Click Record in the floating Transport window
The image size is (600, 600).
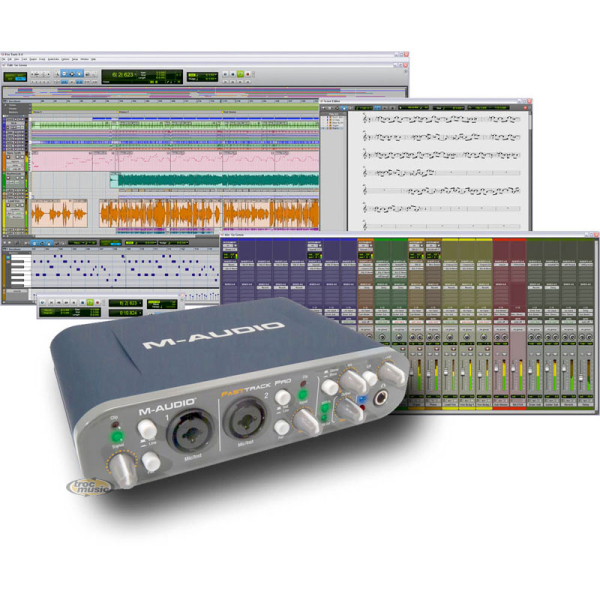(x=97, y=302)
